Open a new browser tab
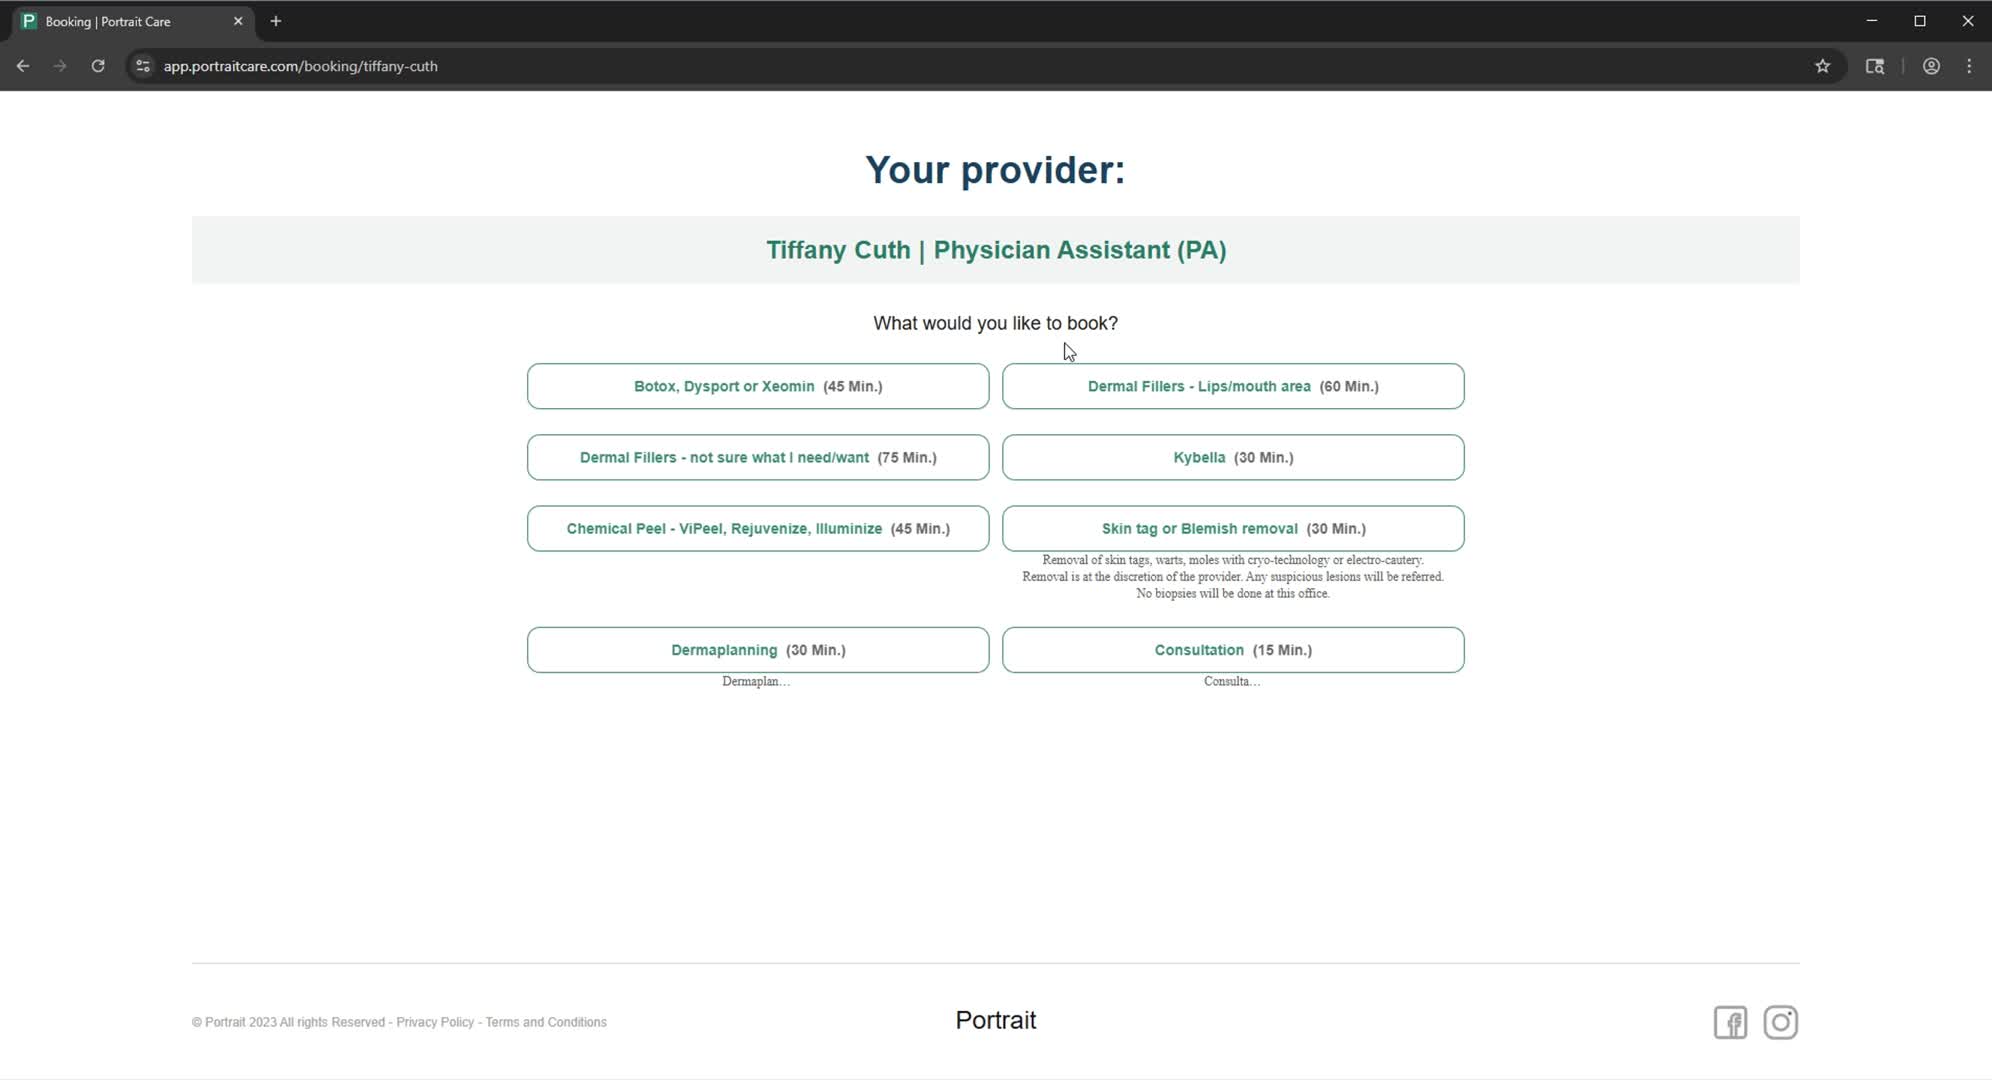Image resolution: width=1992 pixels, height=1080 pixels. (276, 21)
